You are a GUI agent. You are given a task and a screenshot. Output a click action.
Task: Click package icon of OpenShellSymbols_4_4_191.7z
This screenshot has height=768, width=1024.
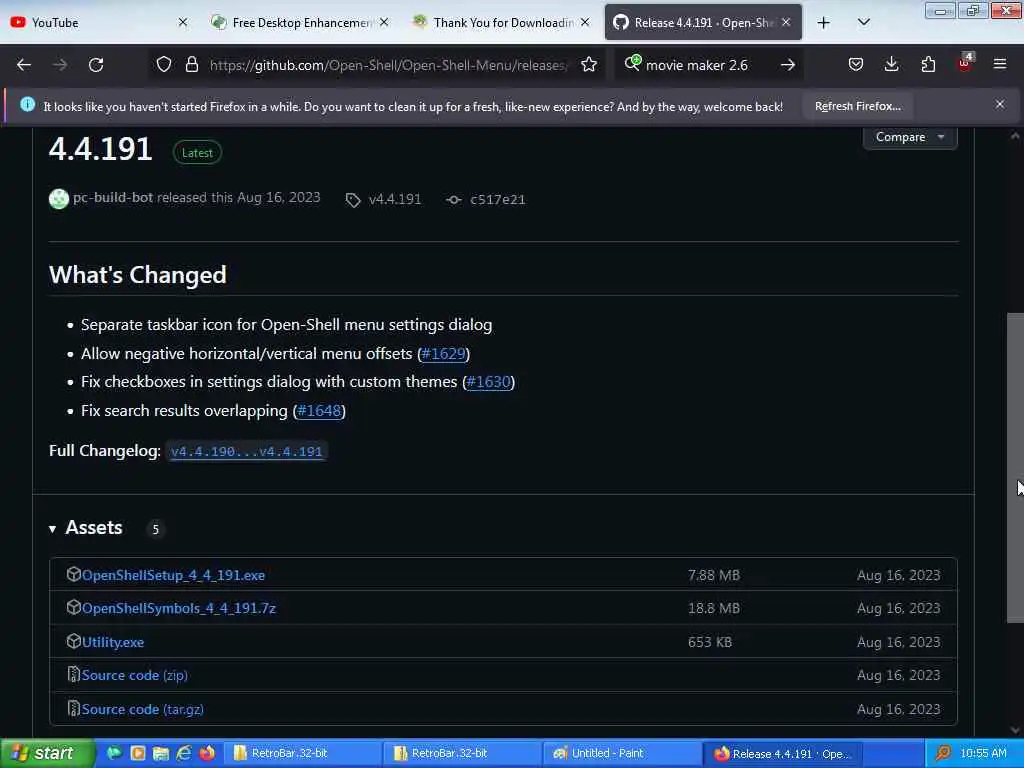[x=74, y=607]
